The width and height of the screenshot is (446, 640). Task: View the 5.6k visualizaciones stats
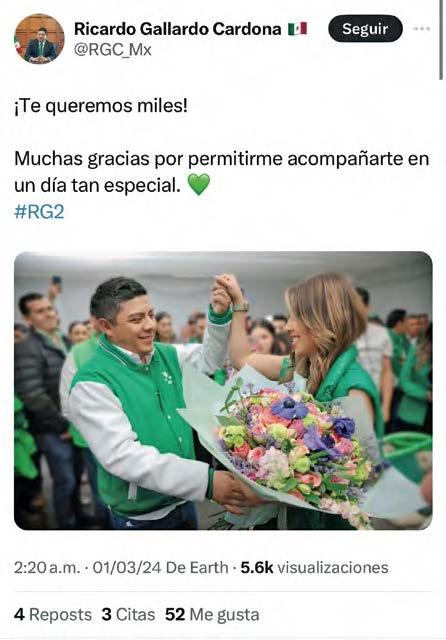[314, 568]
